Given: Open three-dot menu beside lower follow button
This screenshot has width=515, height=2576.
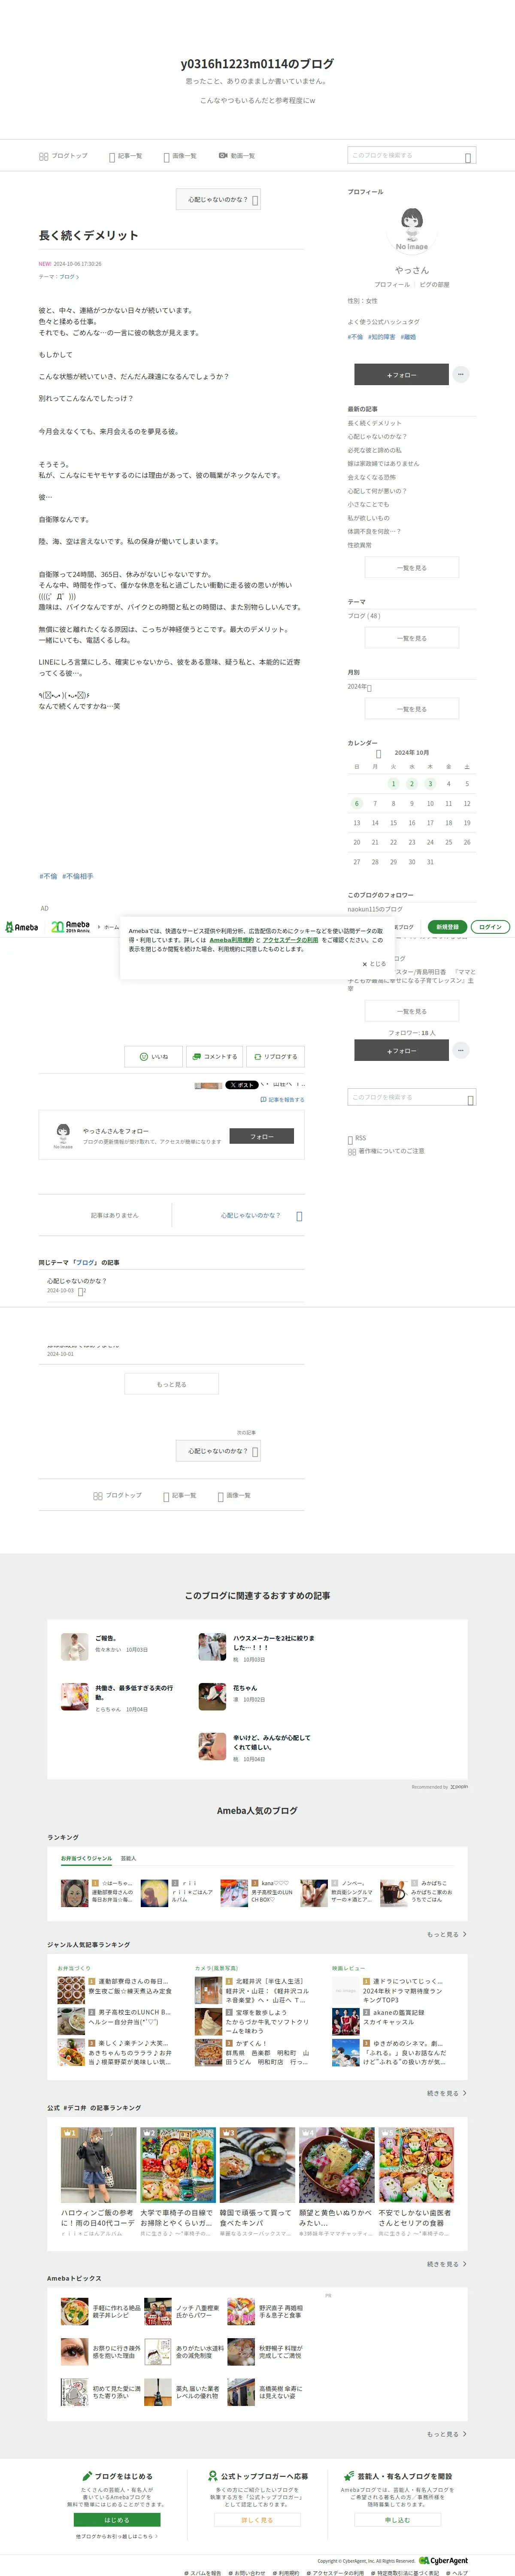Looking at the screenshot, I should tap(461, 1051).
